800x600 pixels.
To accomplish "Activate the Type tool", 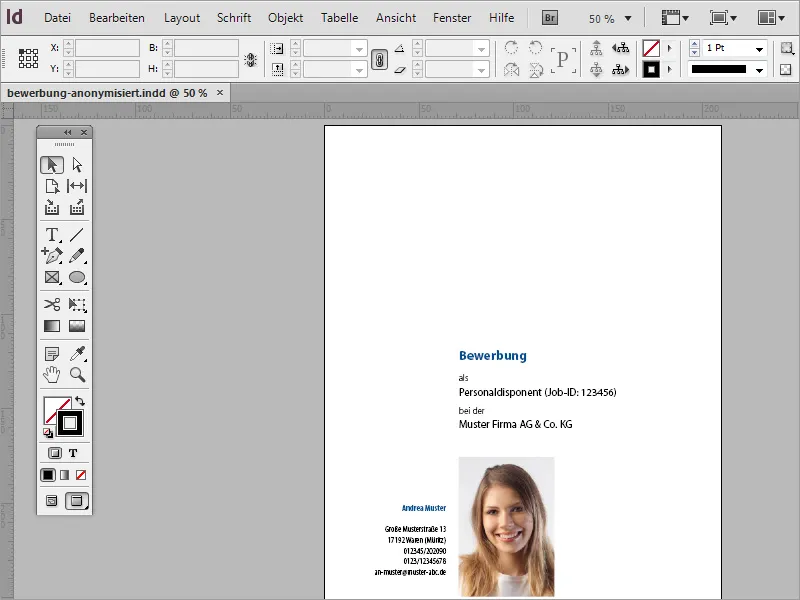I will click(x=50, y=233).
